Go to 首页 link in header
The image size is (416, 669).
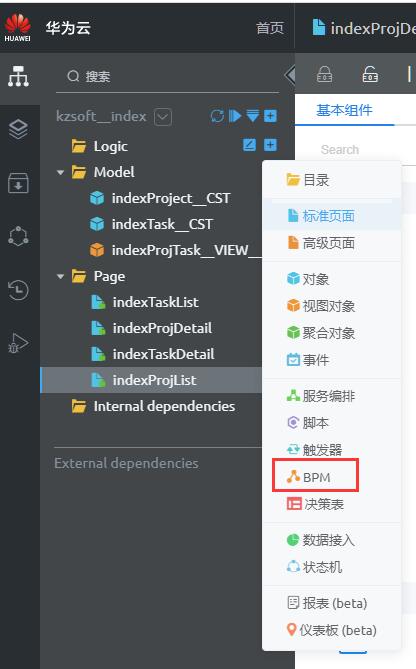(x=270, y=28)
